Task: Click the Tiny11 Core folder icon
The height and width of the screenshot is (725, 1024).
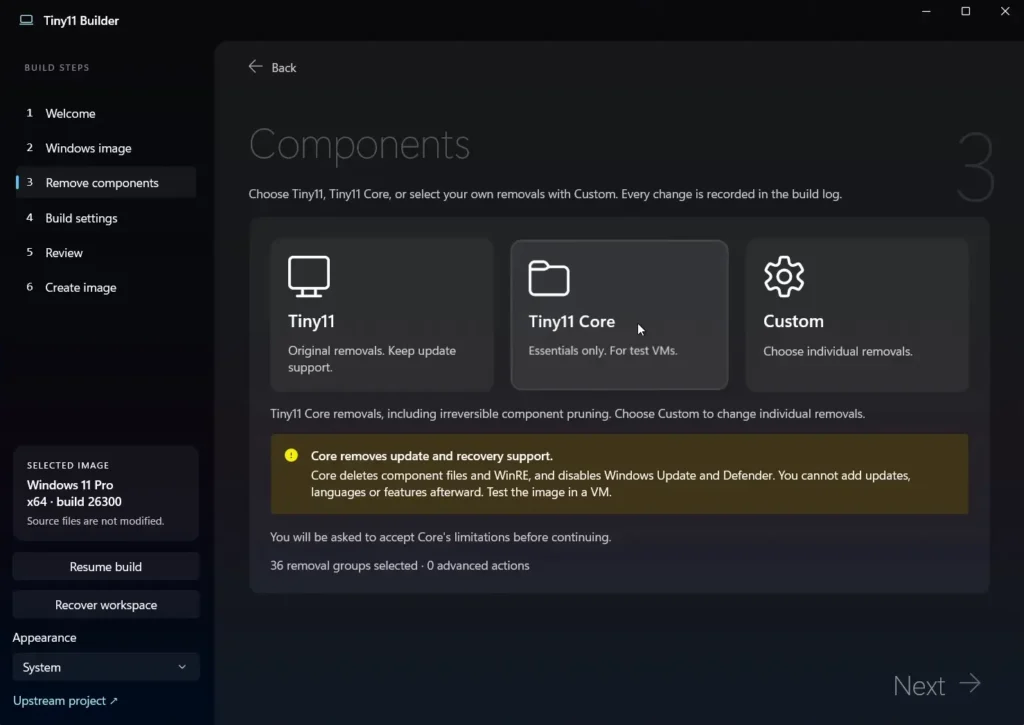Action: tap(549, 278)
